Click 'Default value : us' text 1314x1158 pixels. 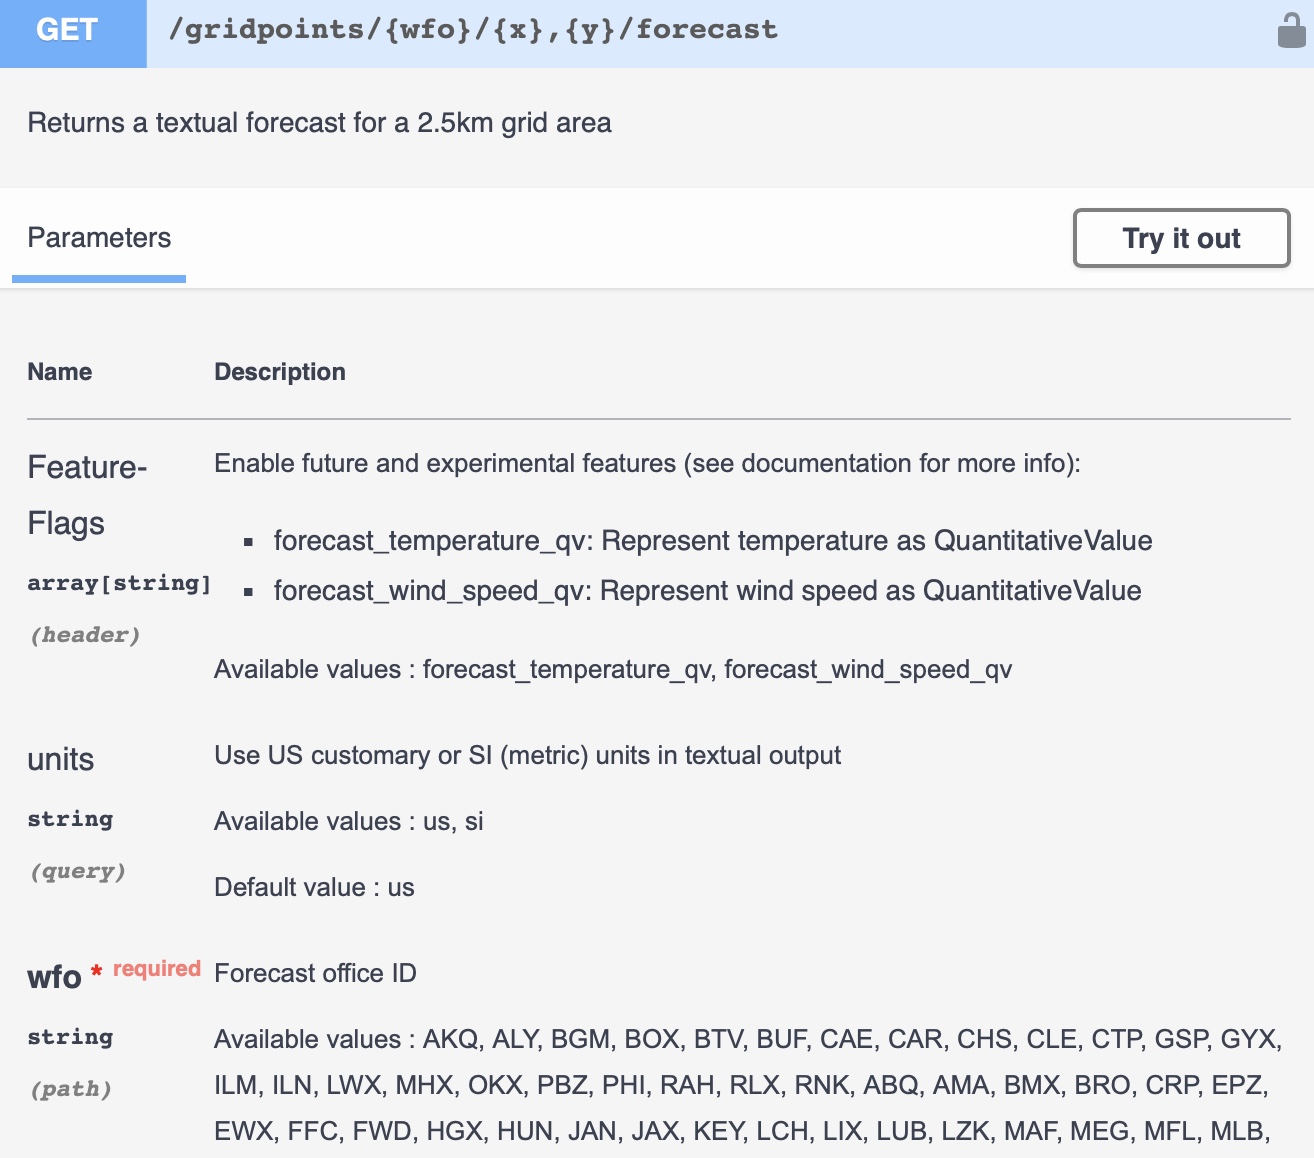pos(314,887)
